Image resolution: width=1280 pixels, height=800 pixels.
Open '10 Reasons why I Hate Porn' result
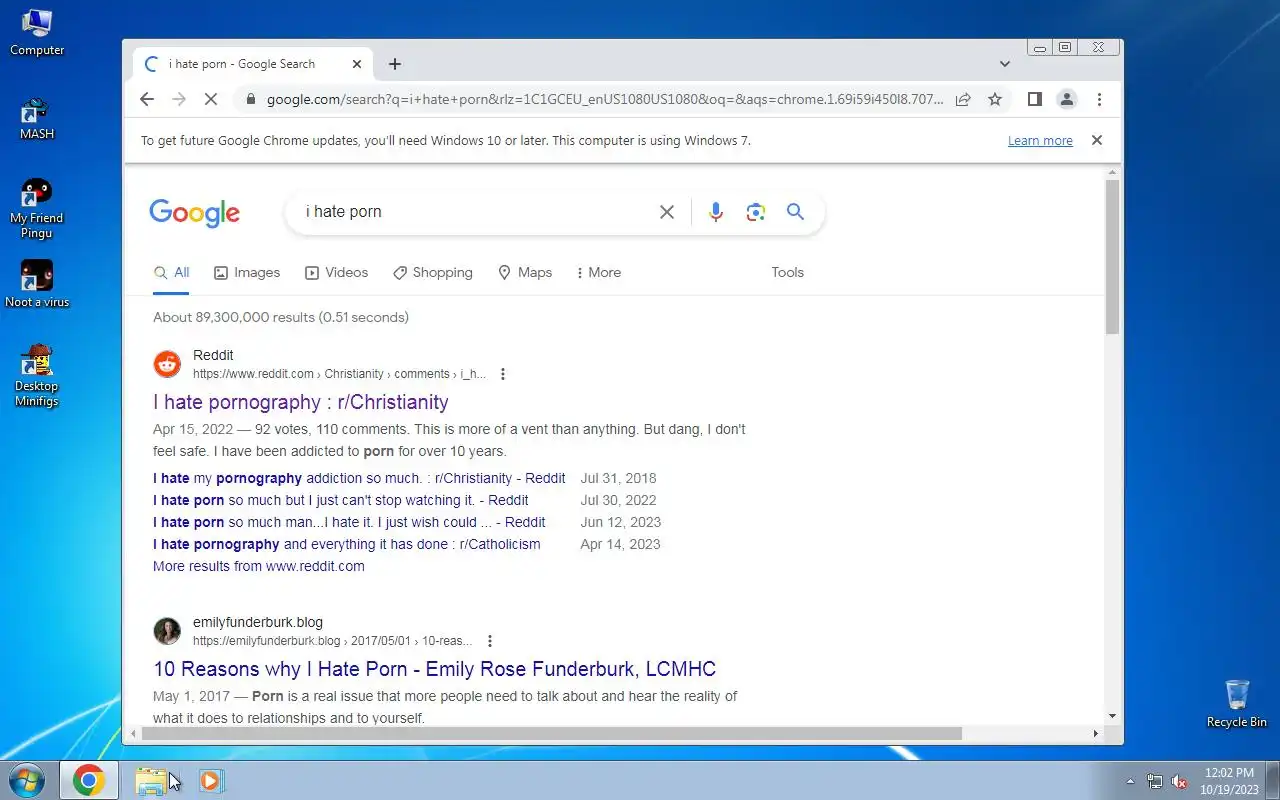pos(435,669)
